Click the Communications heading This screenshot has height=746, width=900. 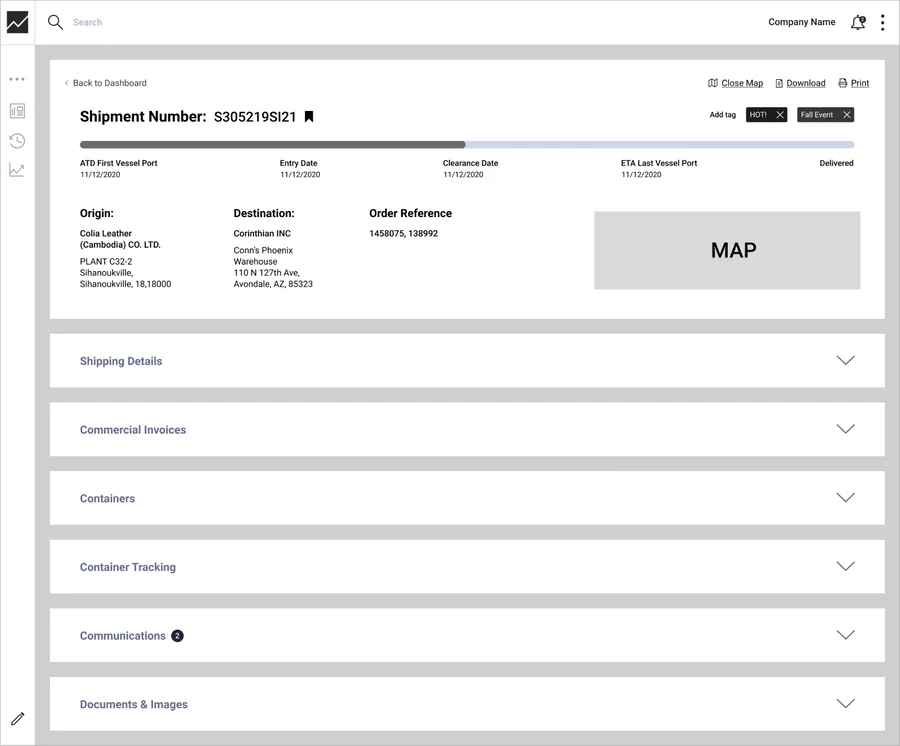tap(122, 636)
